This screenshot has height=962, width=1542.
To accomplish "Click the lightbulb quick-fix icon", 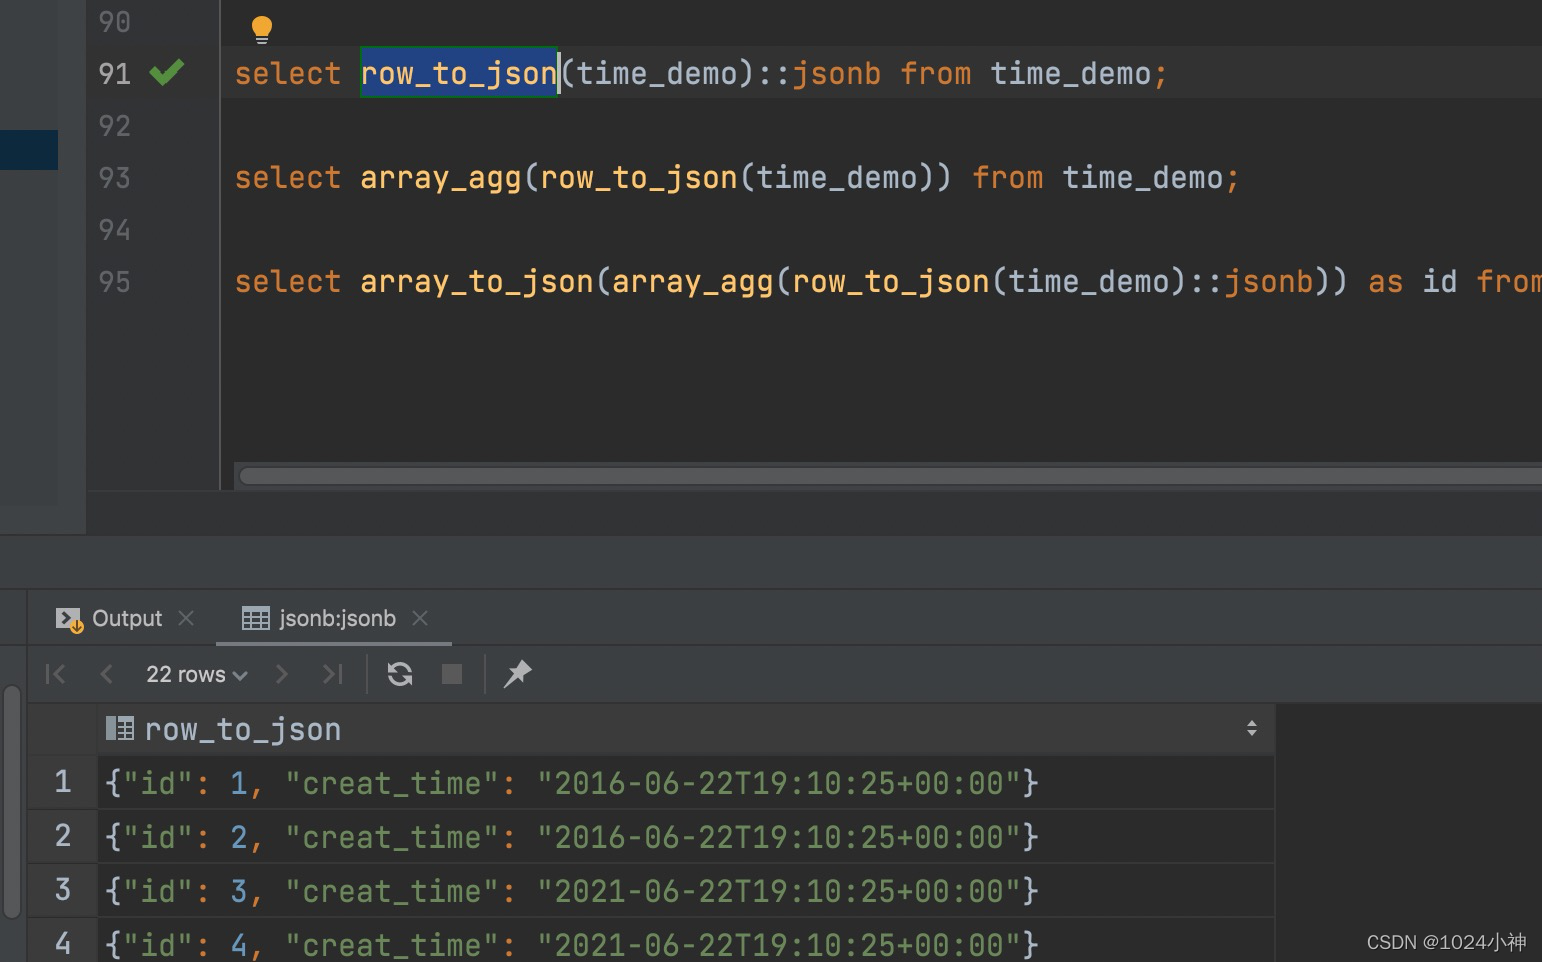I will 261,26.
